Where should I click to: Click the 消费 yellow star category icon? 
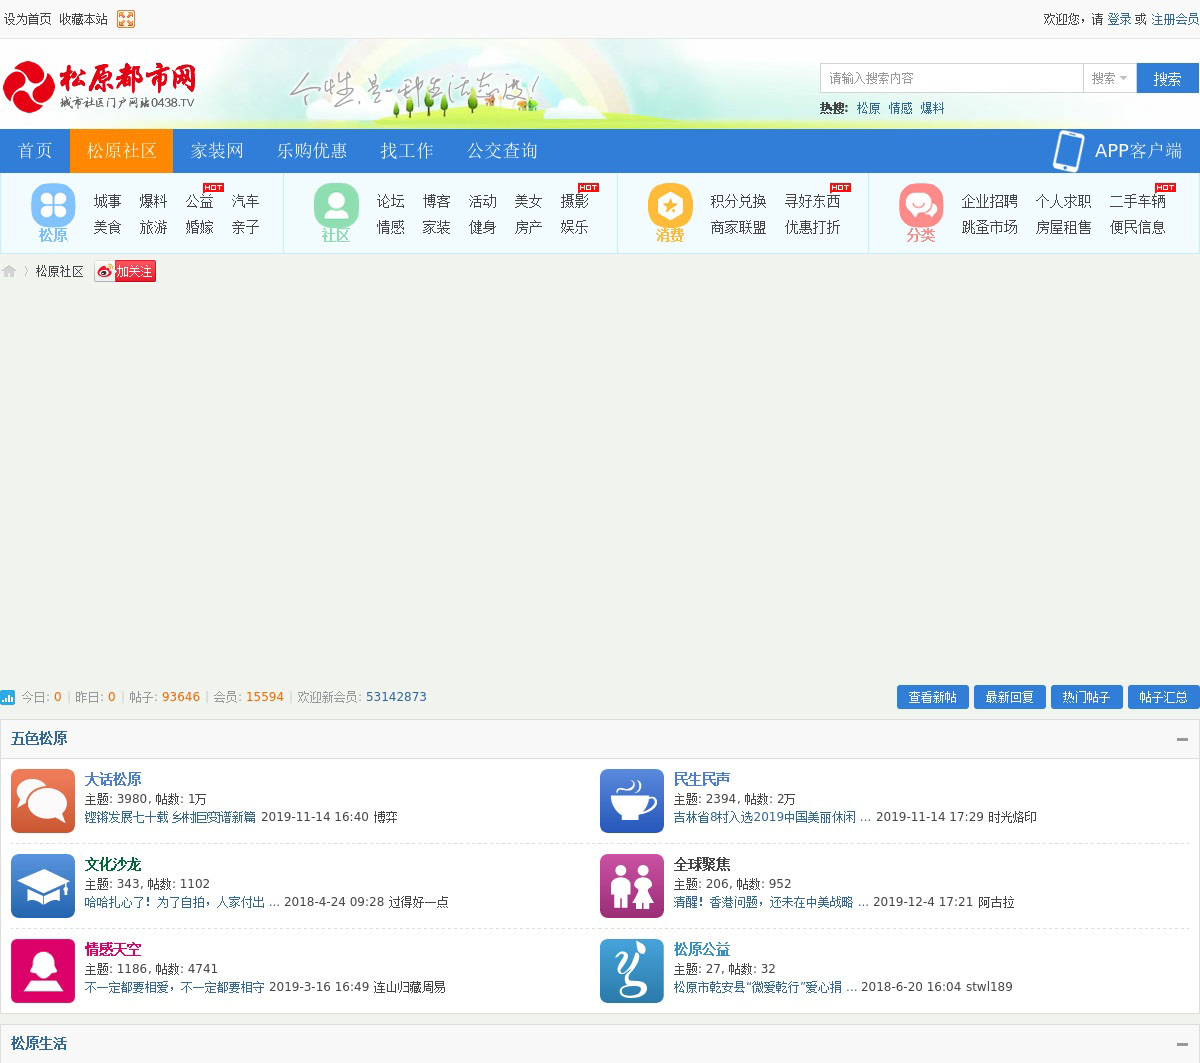(x=670, y=206)
